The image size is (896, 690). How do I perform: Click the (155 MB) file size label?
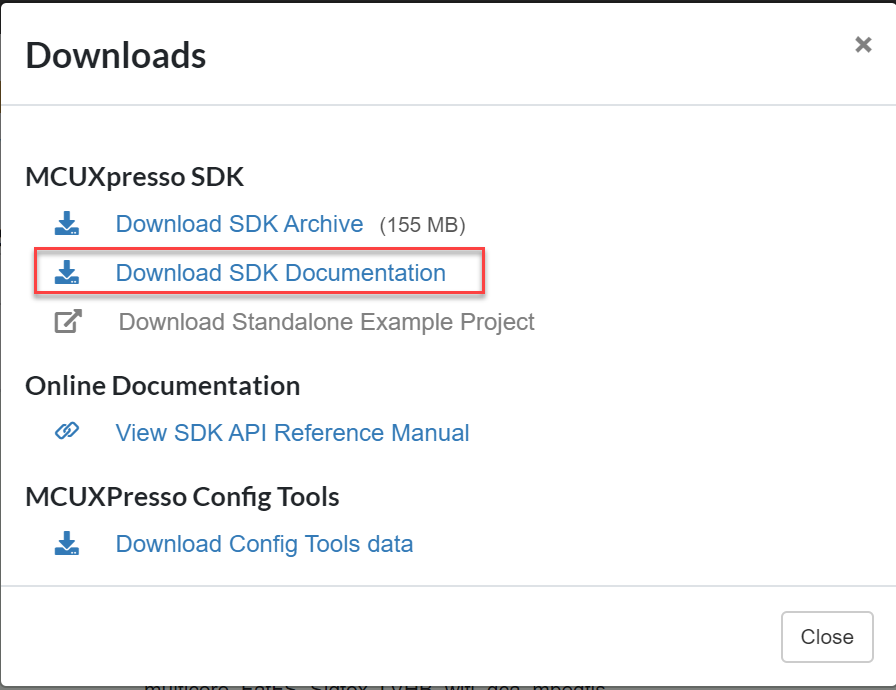[x=422, y=225]
